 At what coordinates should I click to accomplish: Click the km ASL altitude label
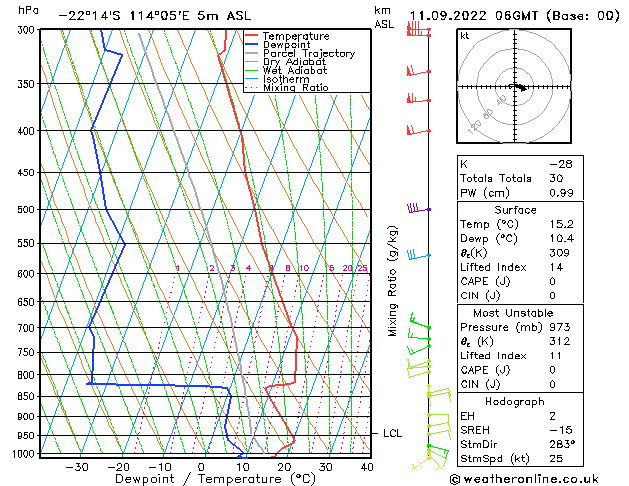(x=384, y=17)
